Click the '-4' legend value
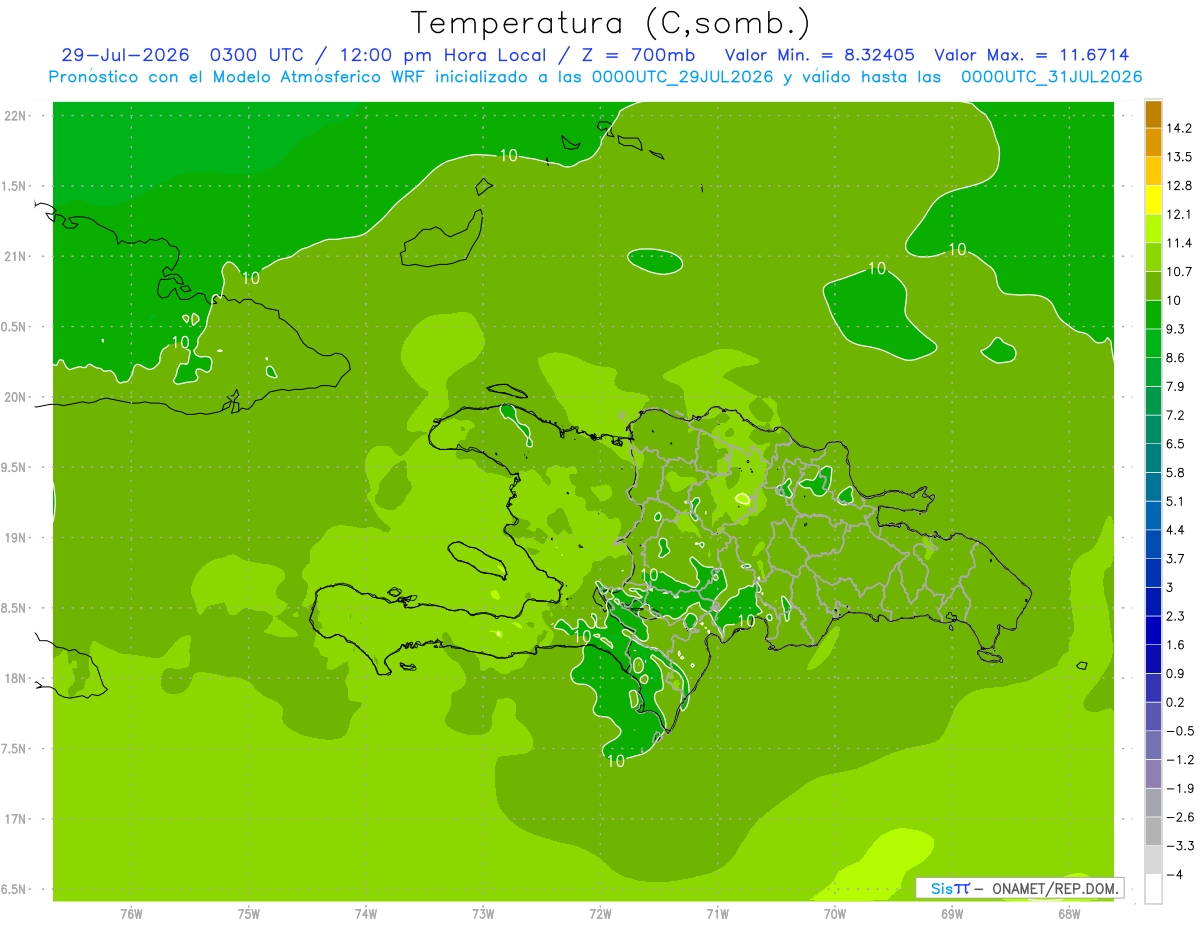The height and width of the screenshot is (927, 1200). [x=1175, y=875]
